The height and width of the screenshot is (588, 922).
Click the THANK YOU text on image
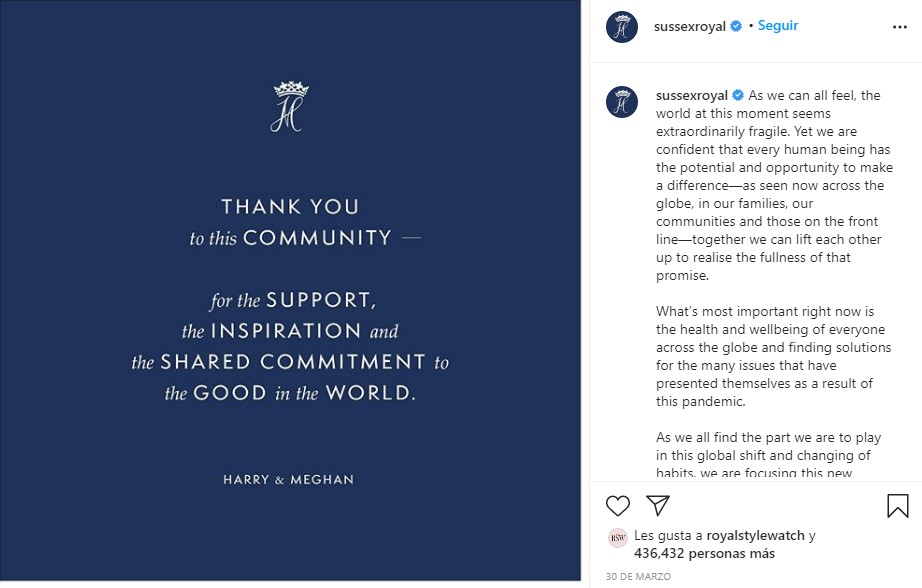[x=290, y=207]
